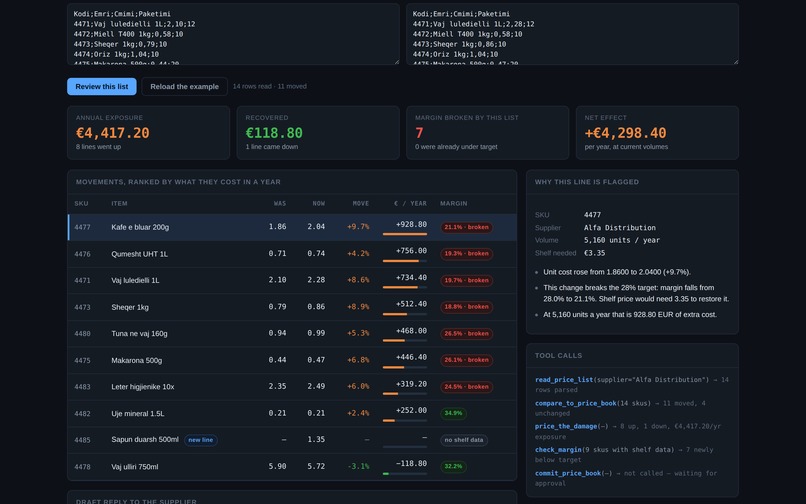Viewport: 806px width, 504px height.
Task: Click the green 34.9% margin badge
Action: click(453, 413)
